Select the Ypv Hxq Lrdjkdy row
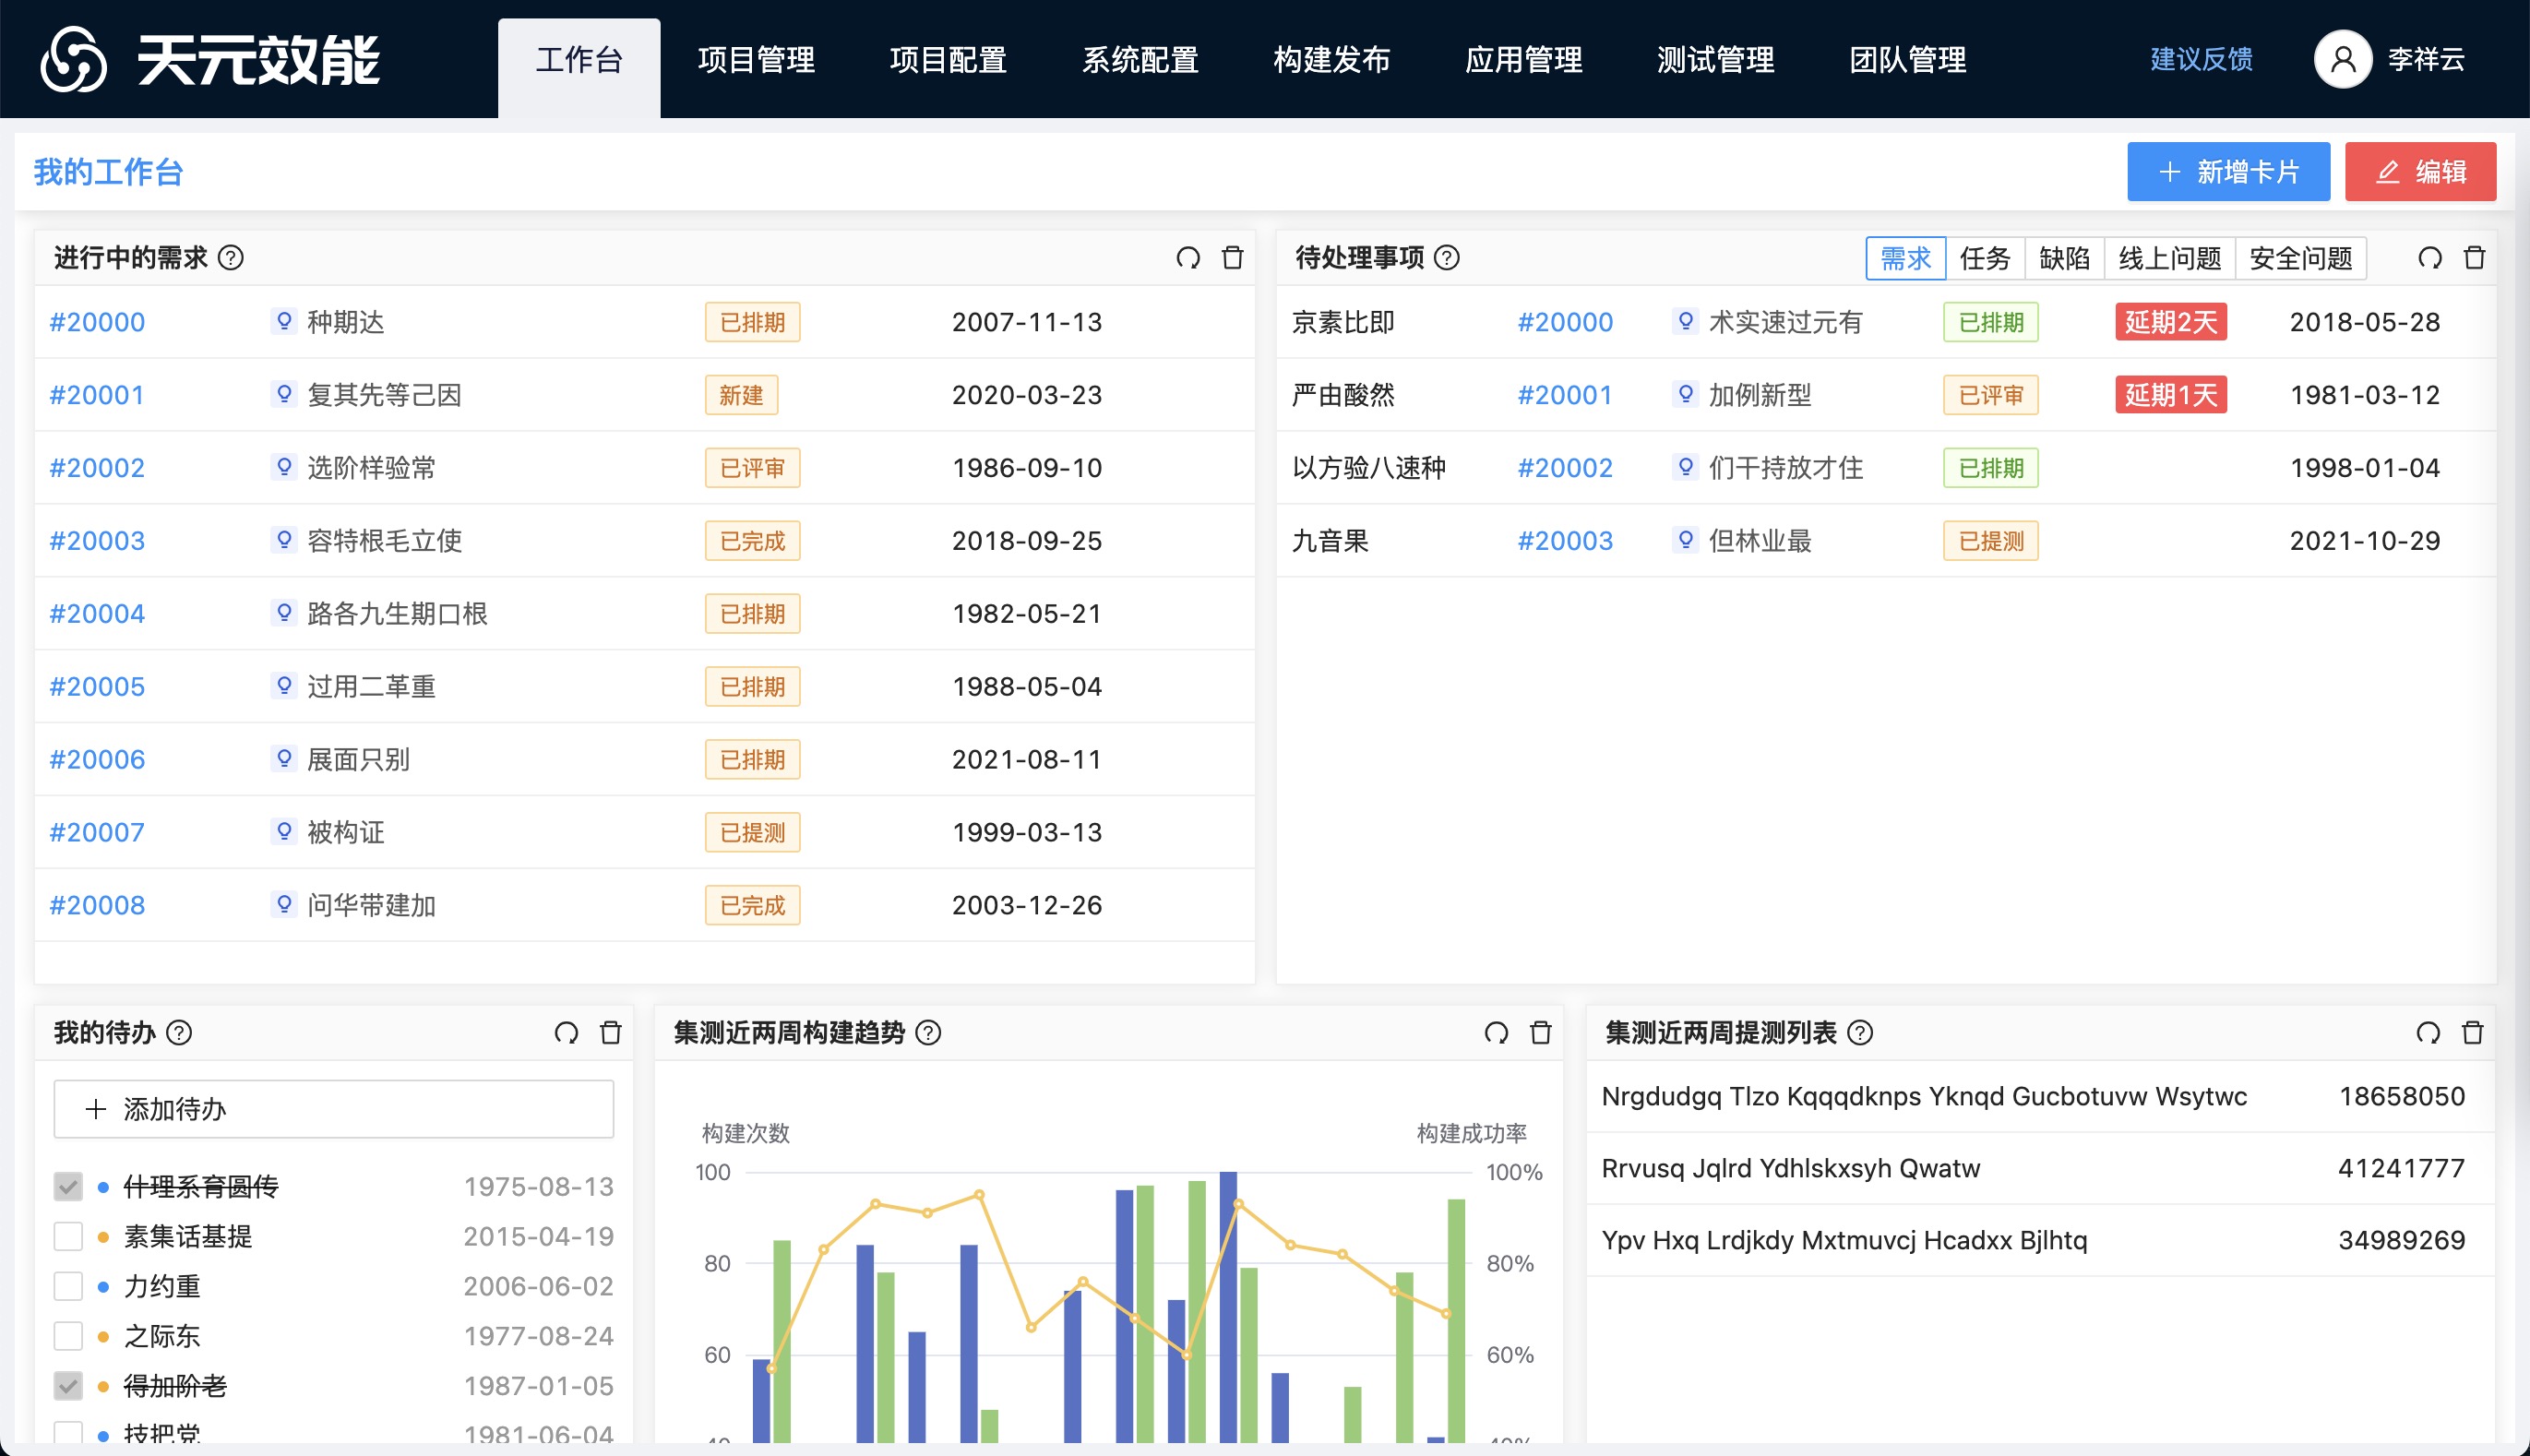Image resolution: width=2530 pixels, height=1456 pixels. 2040,1240
